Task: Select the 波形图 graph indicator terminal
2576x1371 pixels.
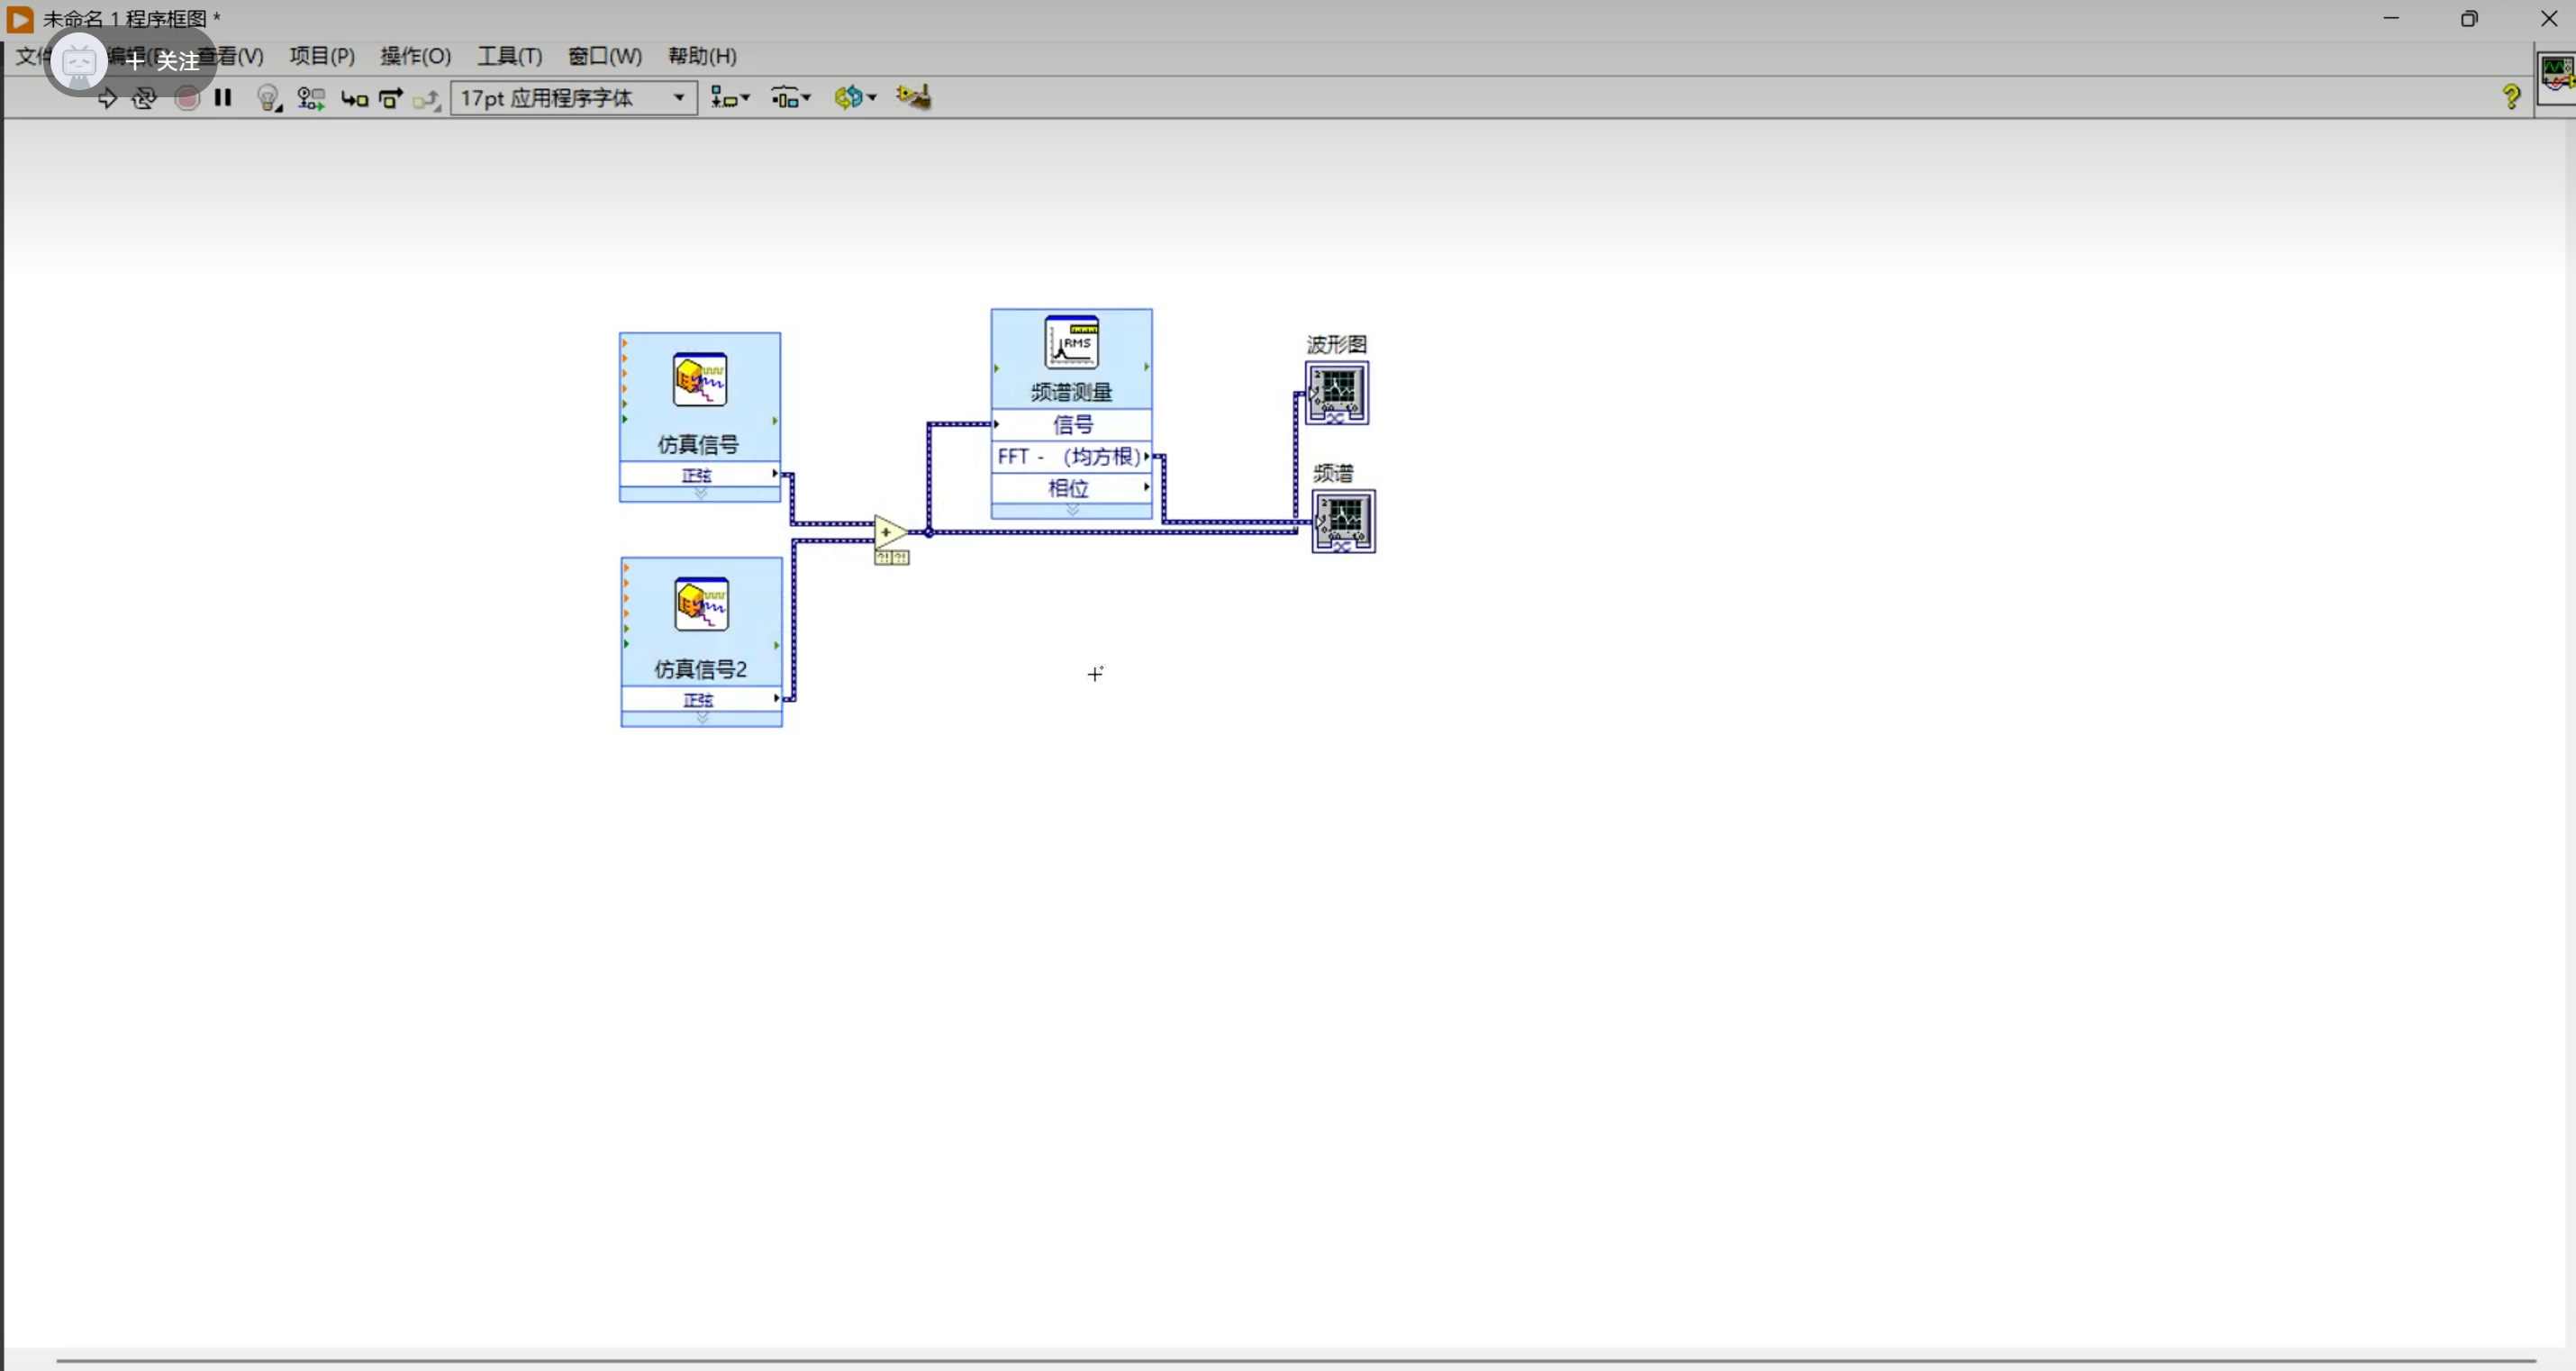Action: click(1337, 393)
